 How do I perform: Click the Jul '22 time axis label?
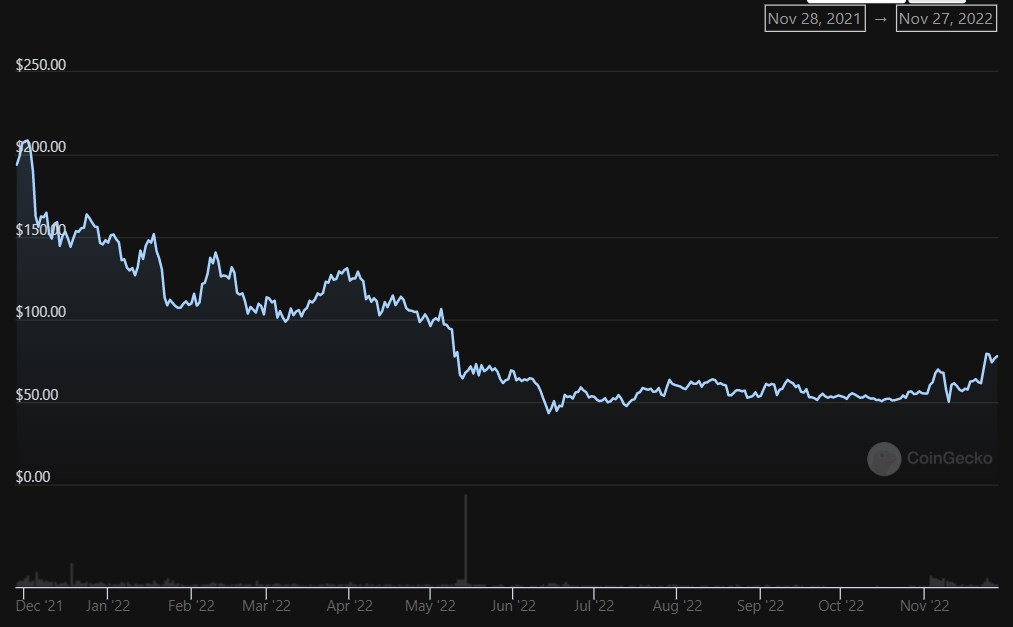[x=594, y=606]
